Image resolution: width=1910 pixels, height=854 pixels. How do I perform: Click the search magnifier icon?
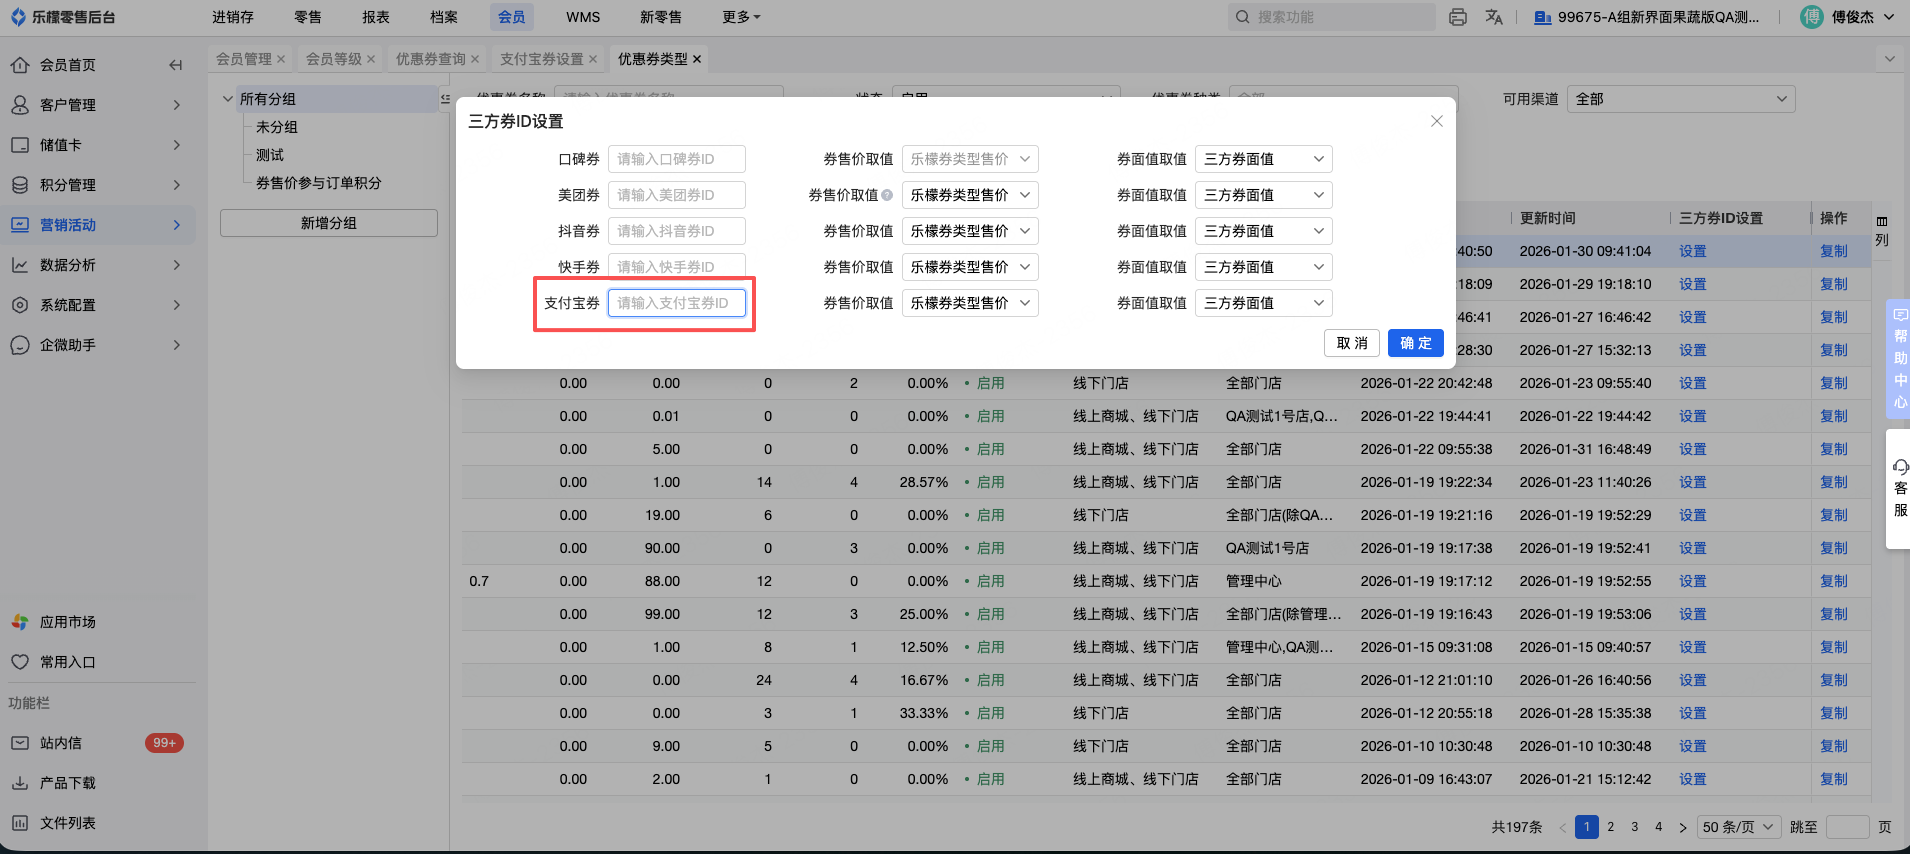(1243, 17)
